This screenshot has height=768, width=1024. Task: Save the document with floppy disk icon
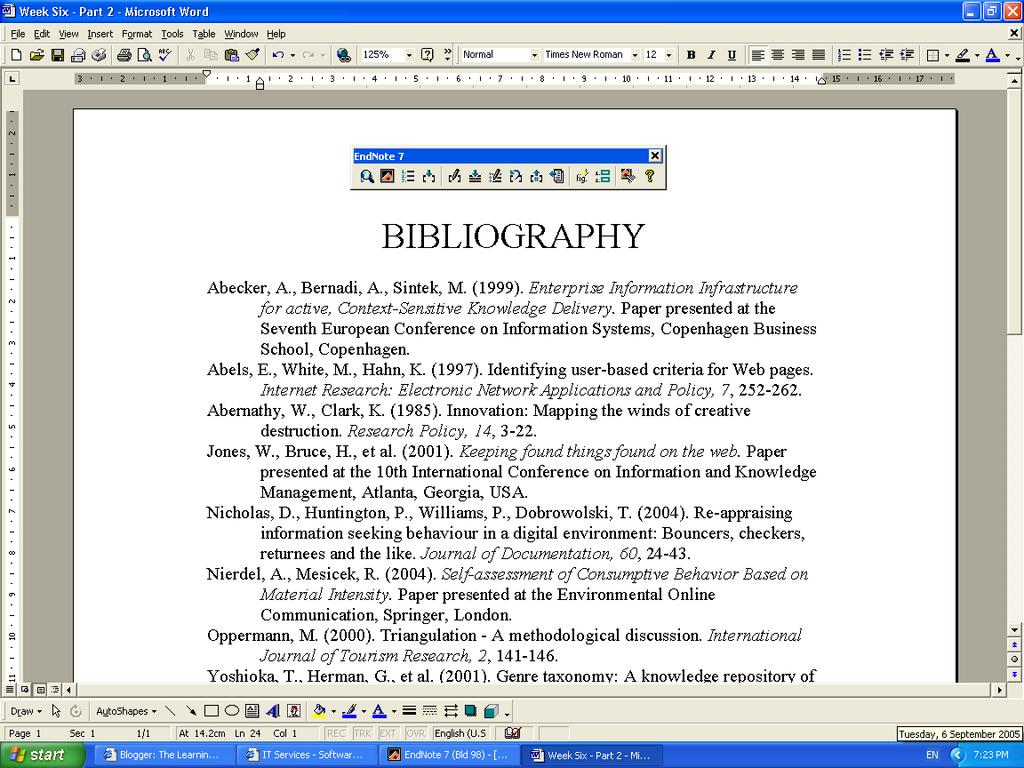[57, 55]
